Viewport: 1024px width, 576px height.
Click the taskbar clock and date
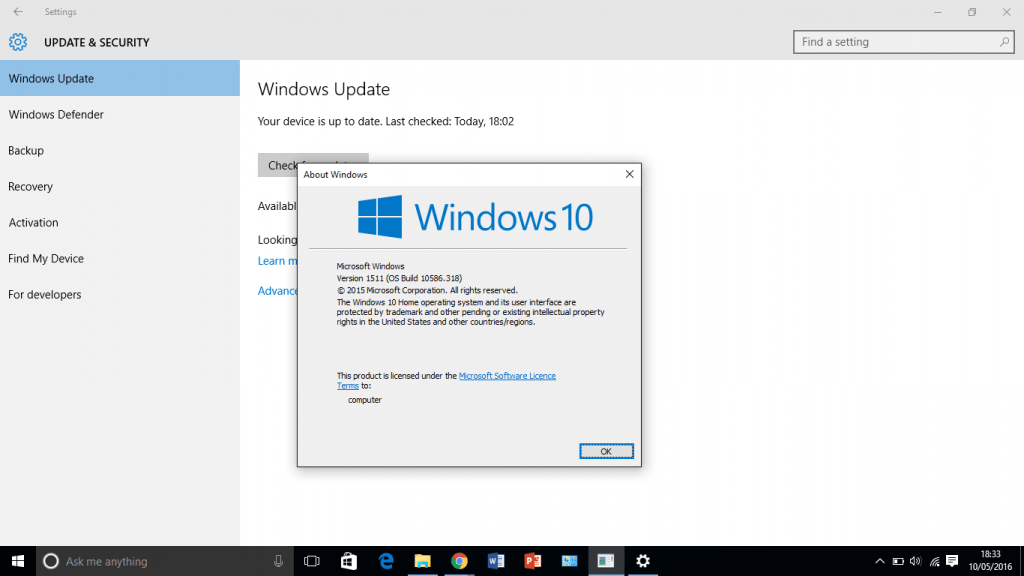coord(991,561)
